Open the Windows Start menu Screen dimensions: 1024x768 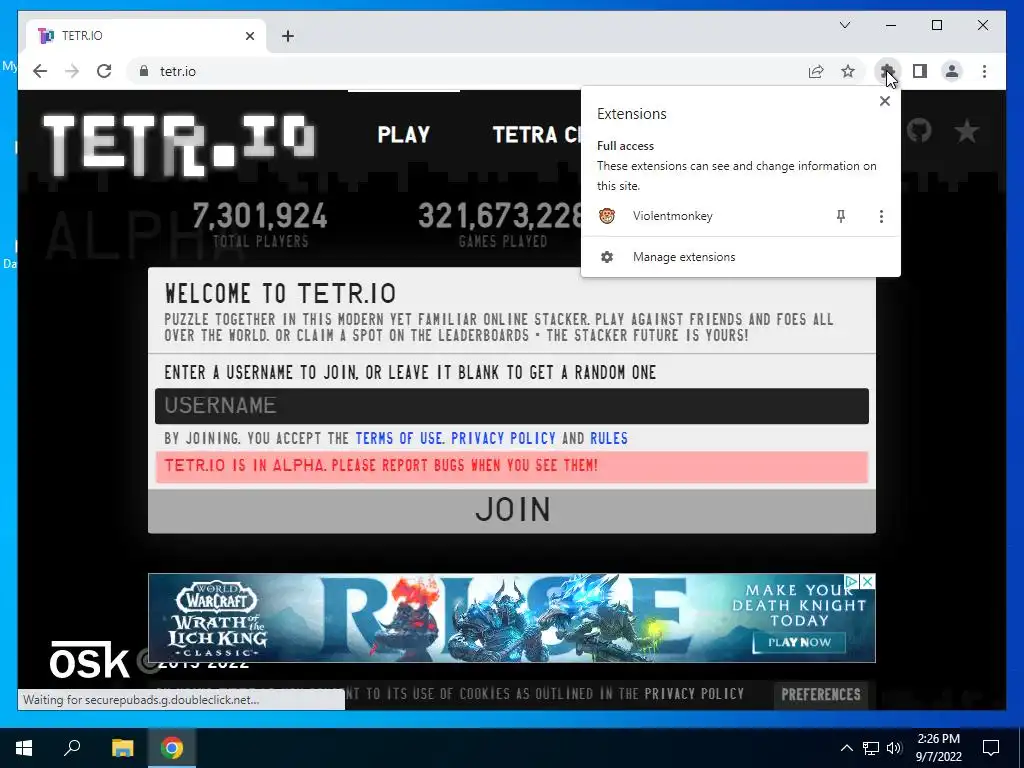tap(24, 748)
